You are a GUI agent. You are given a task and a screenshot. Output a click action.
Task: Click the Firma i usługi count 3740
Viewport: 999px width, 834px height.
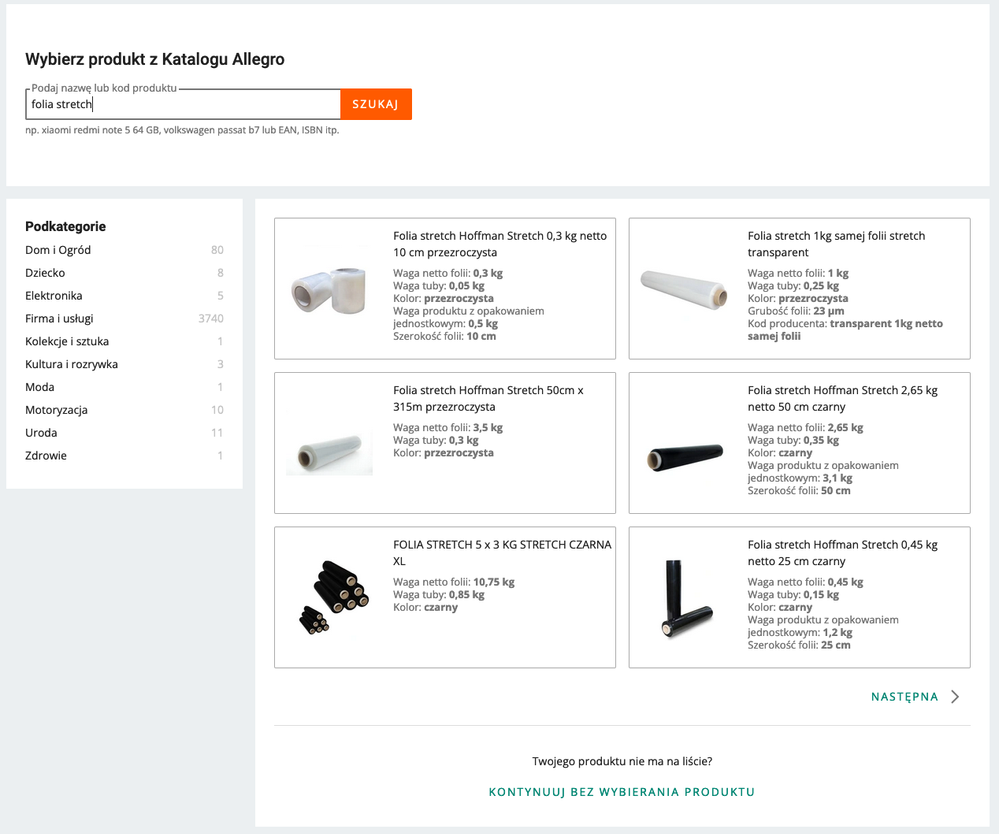[x=211, y=319]
